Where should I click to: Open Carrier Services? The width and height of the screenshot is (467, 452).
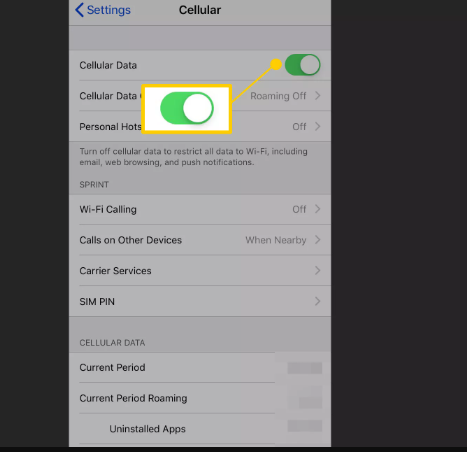[200, 271]
